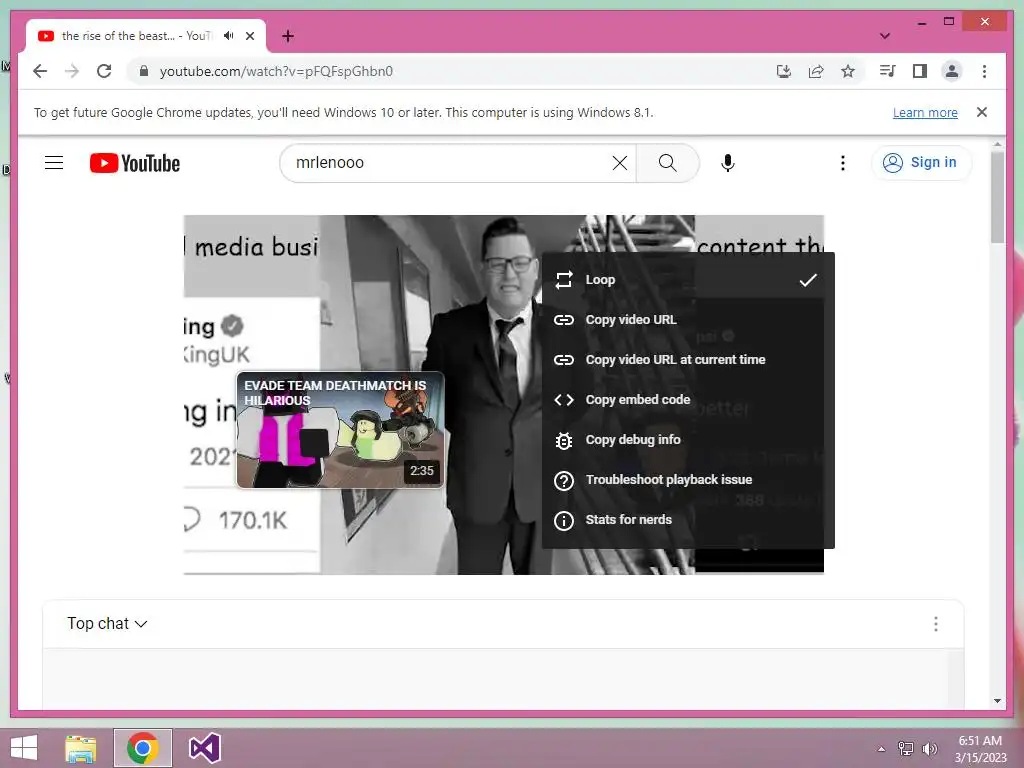The image size is (1024, 768).
Task: Open Chrome three-dot menu
Action: 984,71
